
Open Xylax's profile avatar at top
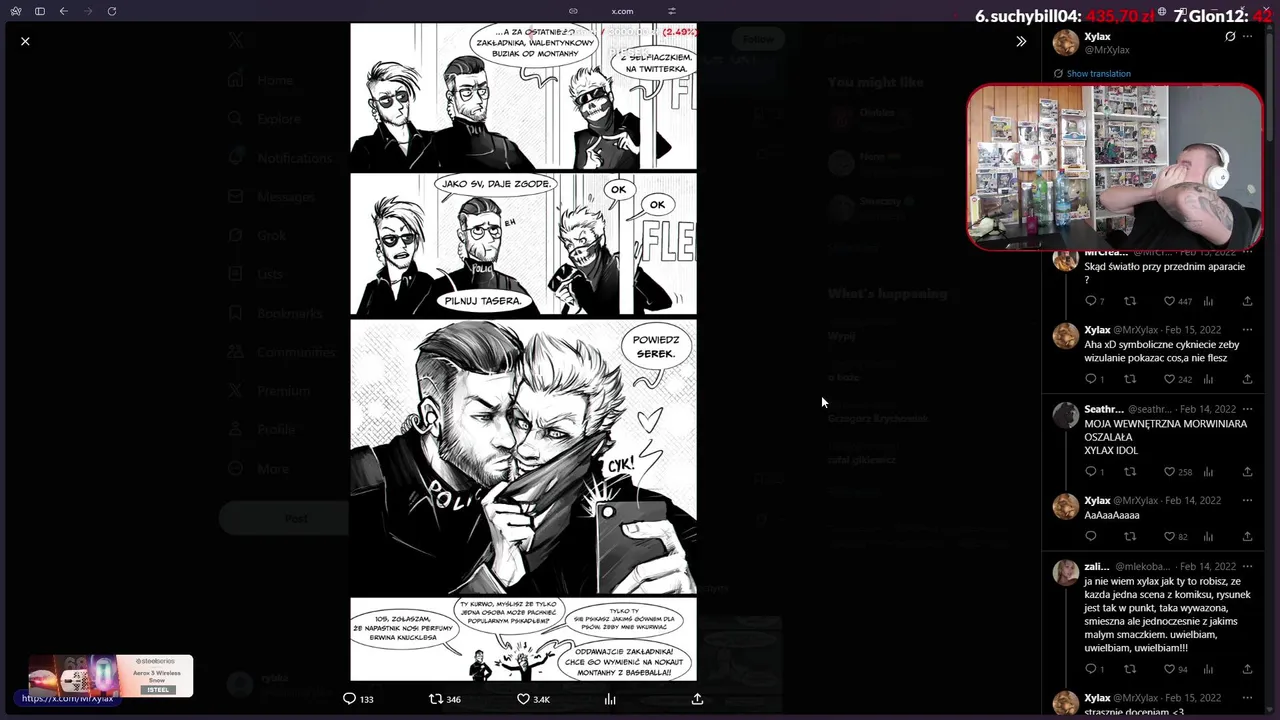point(1066,43)
